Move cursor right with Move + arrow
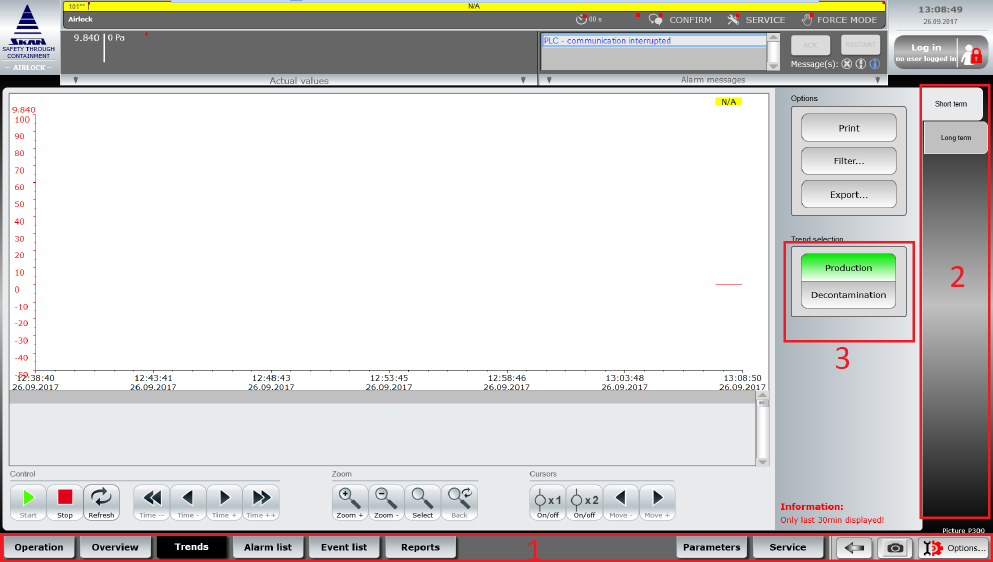Image resolution: width=993 pixels, height=562 pixels. click(657, 502)
